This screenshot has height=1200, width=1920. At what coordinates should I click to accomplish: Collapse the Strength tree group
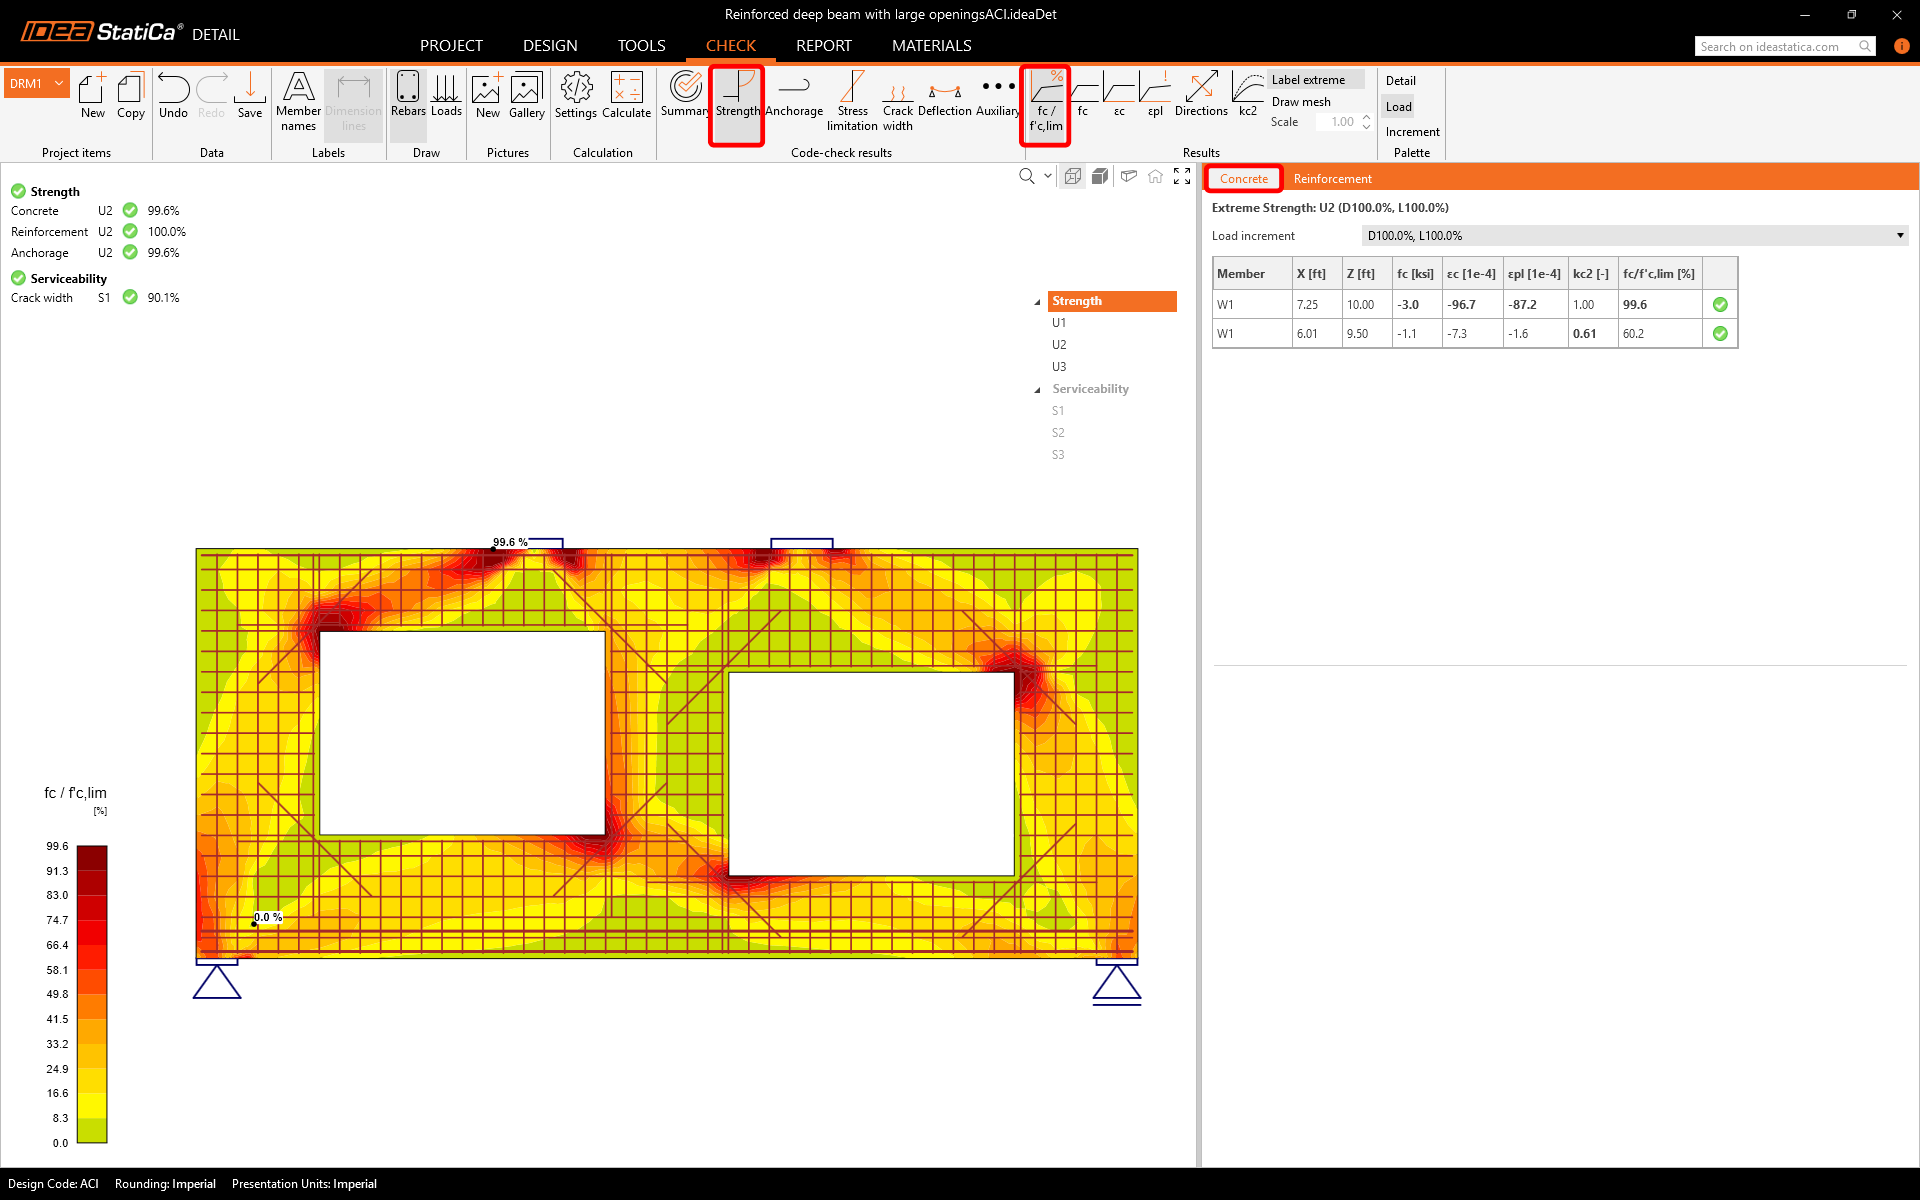pyautogui.click(x=1037, y=302)
